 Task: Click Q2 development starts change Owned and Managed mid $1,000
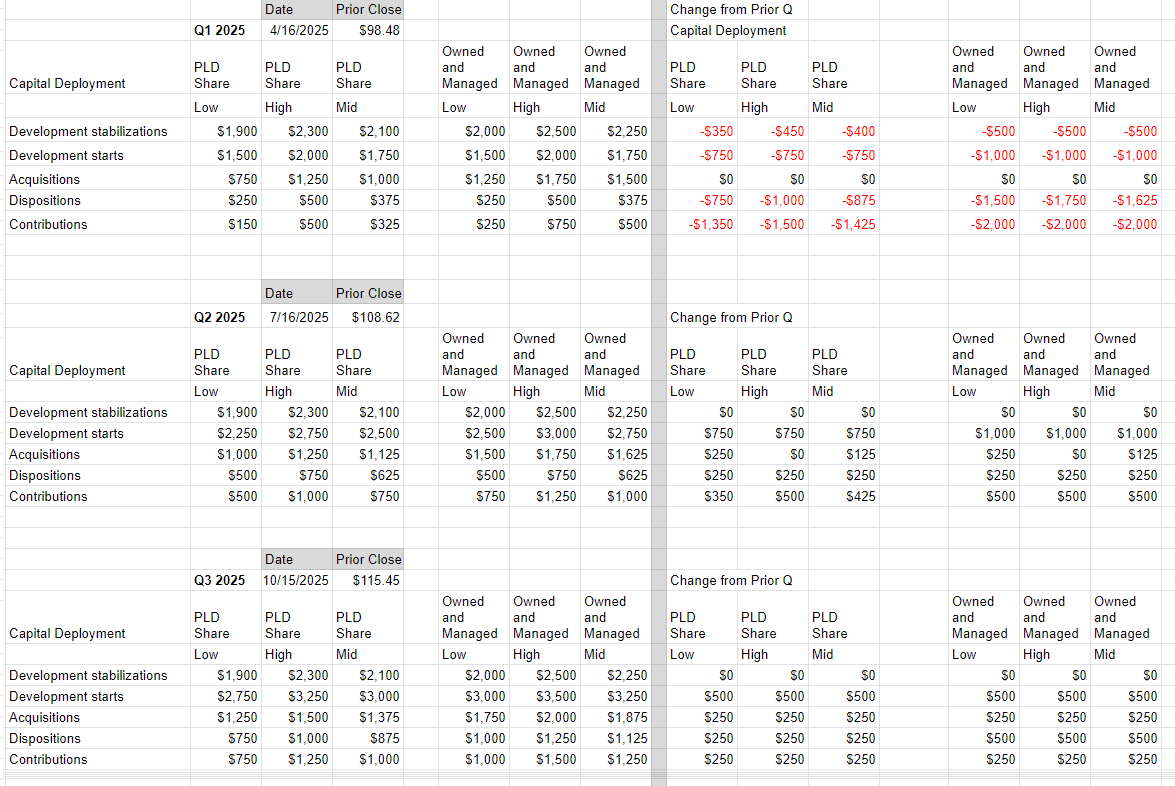click(x=1126, y=434)
